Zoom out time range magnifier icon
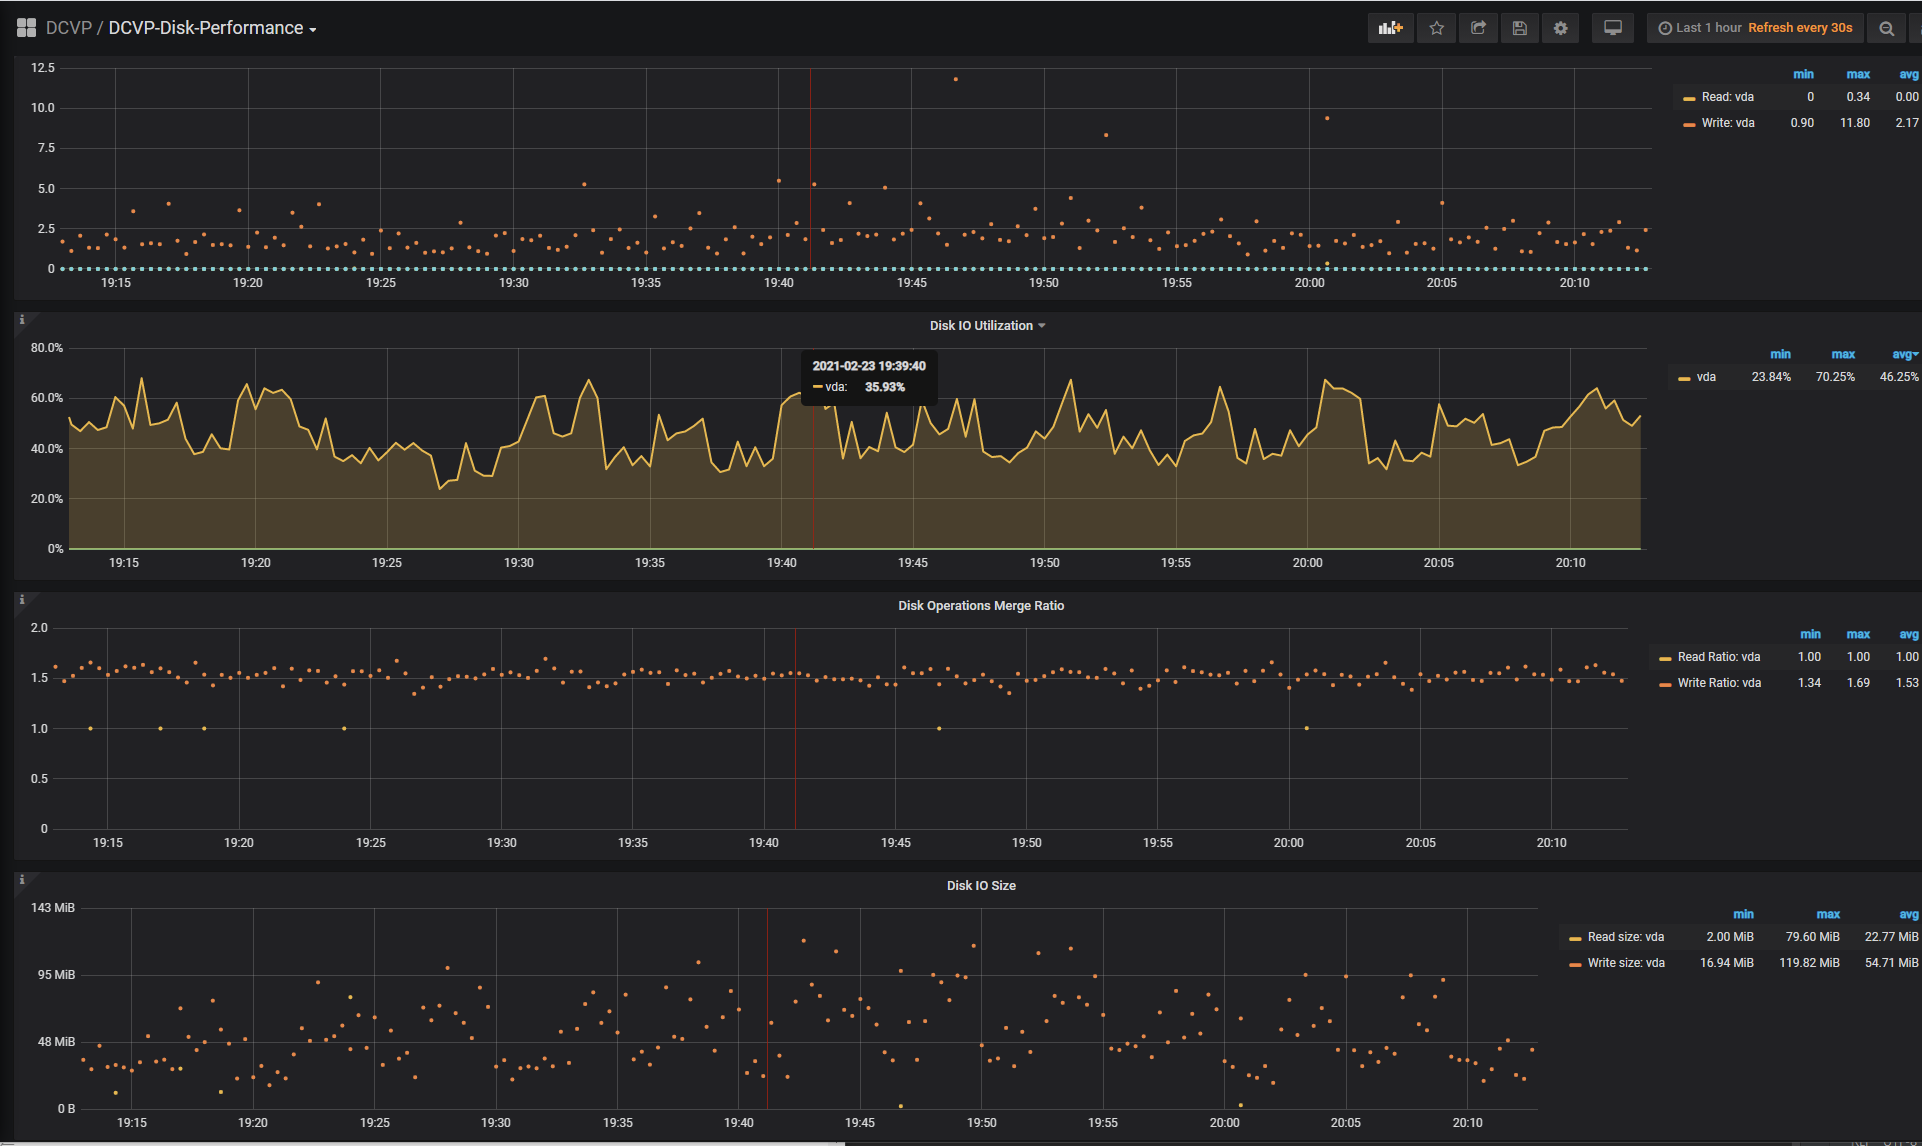This screenshot has width=1922, height=1146. [x=1886, y=28]
